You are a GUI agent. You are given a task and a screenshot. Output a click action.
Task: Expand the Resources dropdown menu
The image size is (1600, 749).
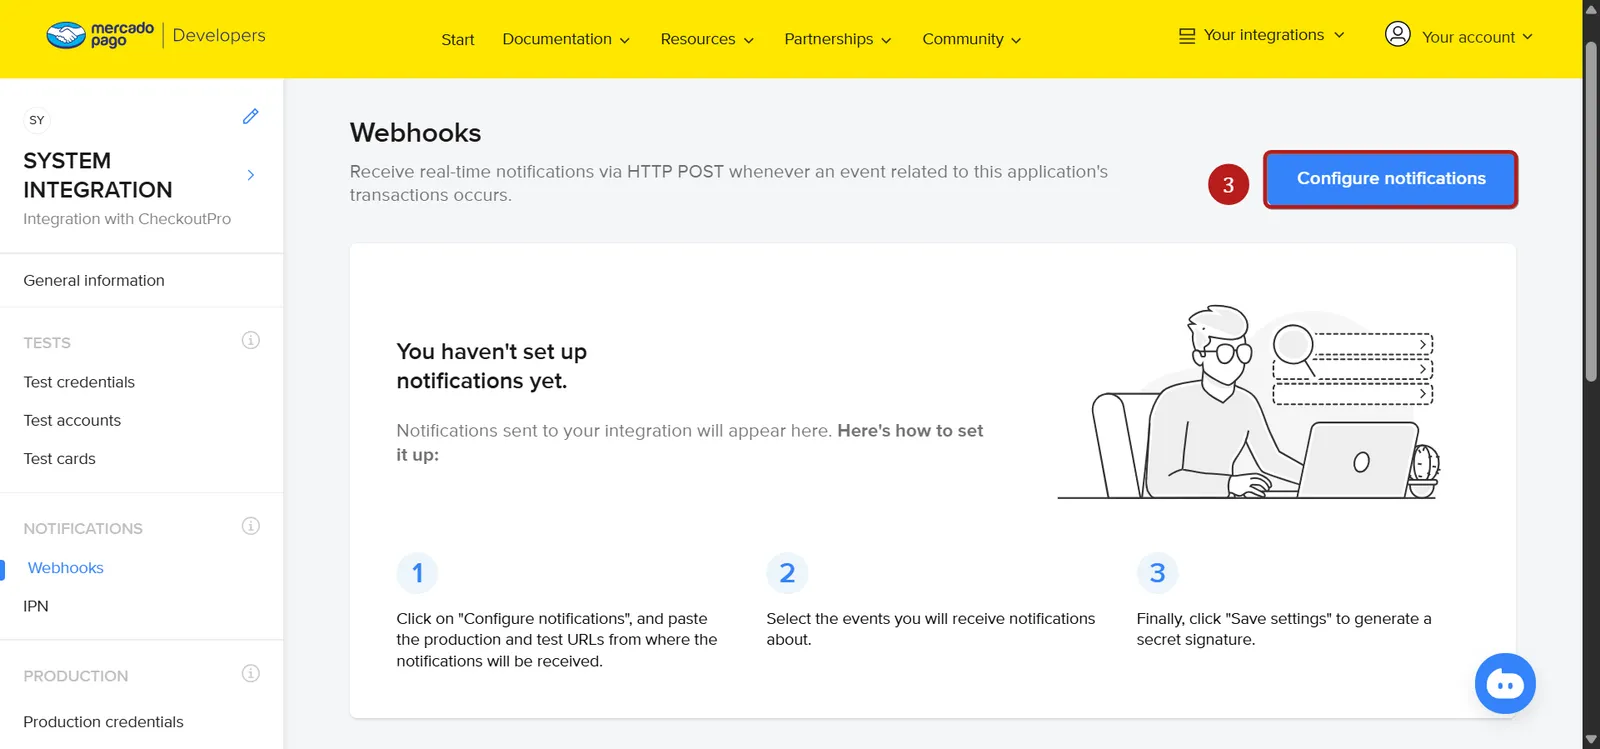click(707, 39)
